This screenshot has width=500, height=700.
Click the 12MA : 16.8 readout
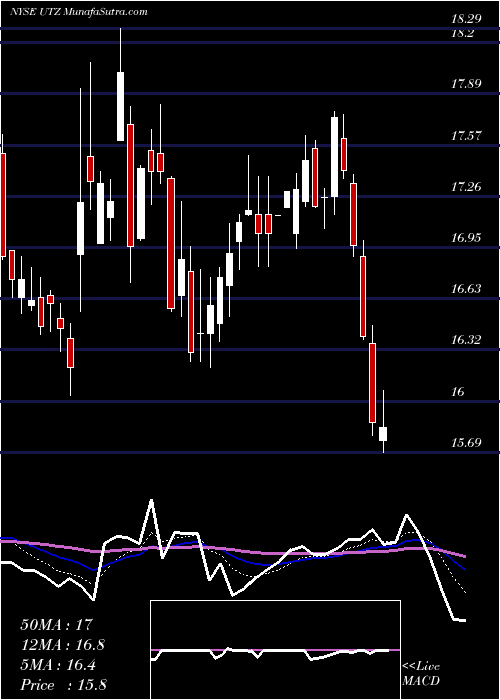pos(63,645)
